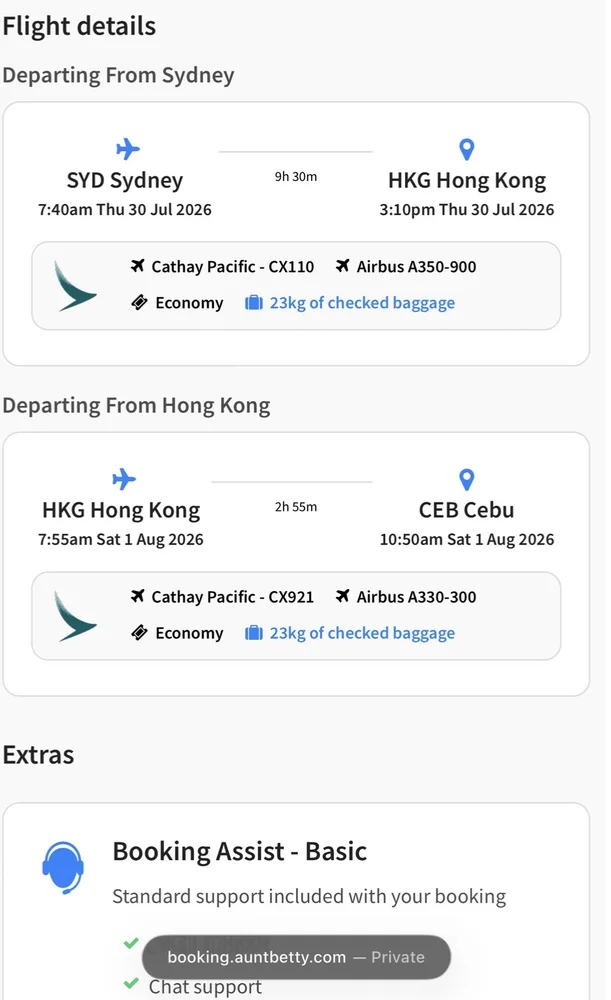
Task: Tap the booking.auntbetty.com address pill
Action: pos(296,957)
